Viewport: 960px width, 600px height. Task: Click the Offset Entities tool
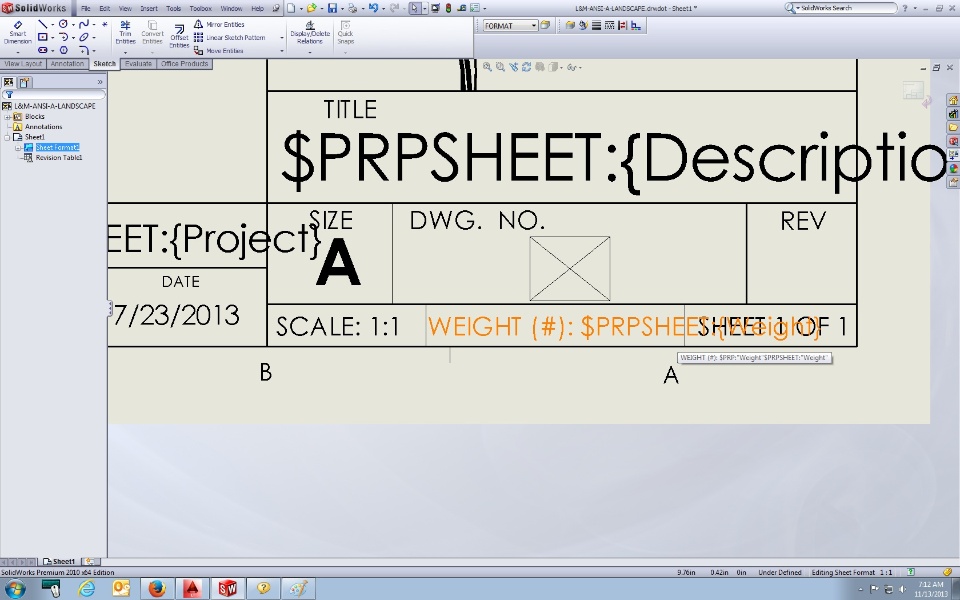(x=179, y=36)
